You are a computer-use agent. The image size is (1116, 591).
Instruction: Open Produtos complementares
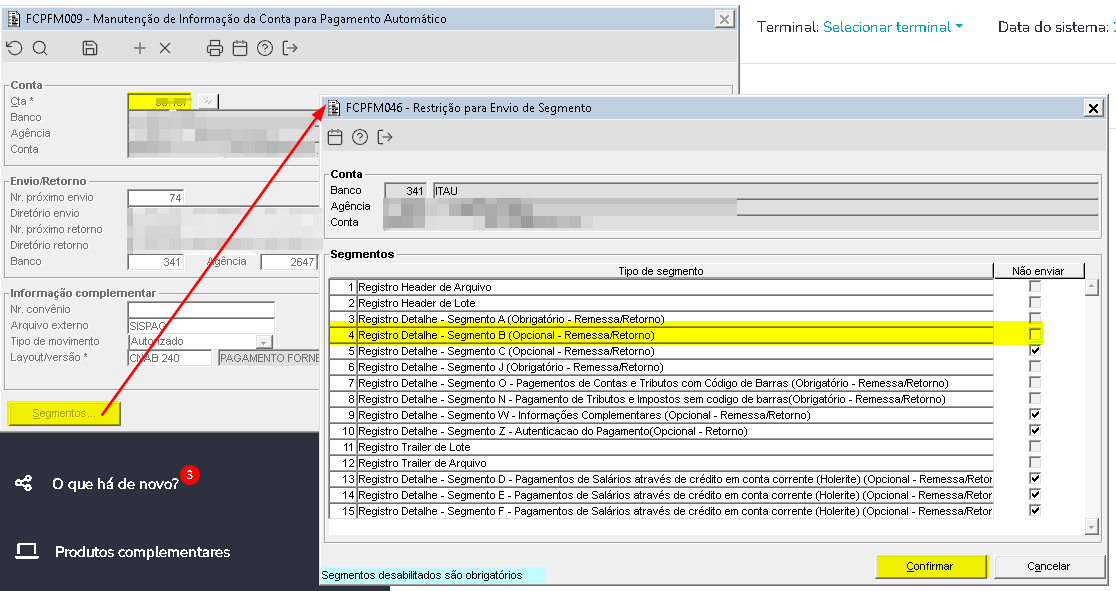pyautogui.click(x=142, y=552)
